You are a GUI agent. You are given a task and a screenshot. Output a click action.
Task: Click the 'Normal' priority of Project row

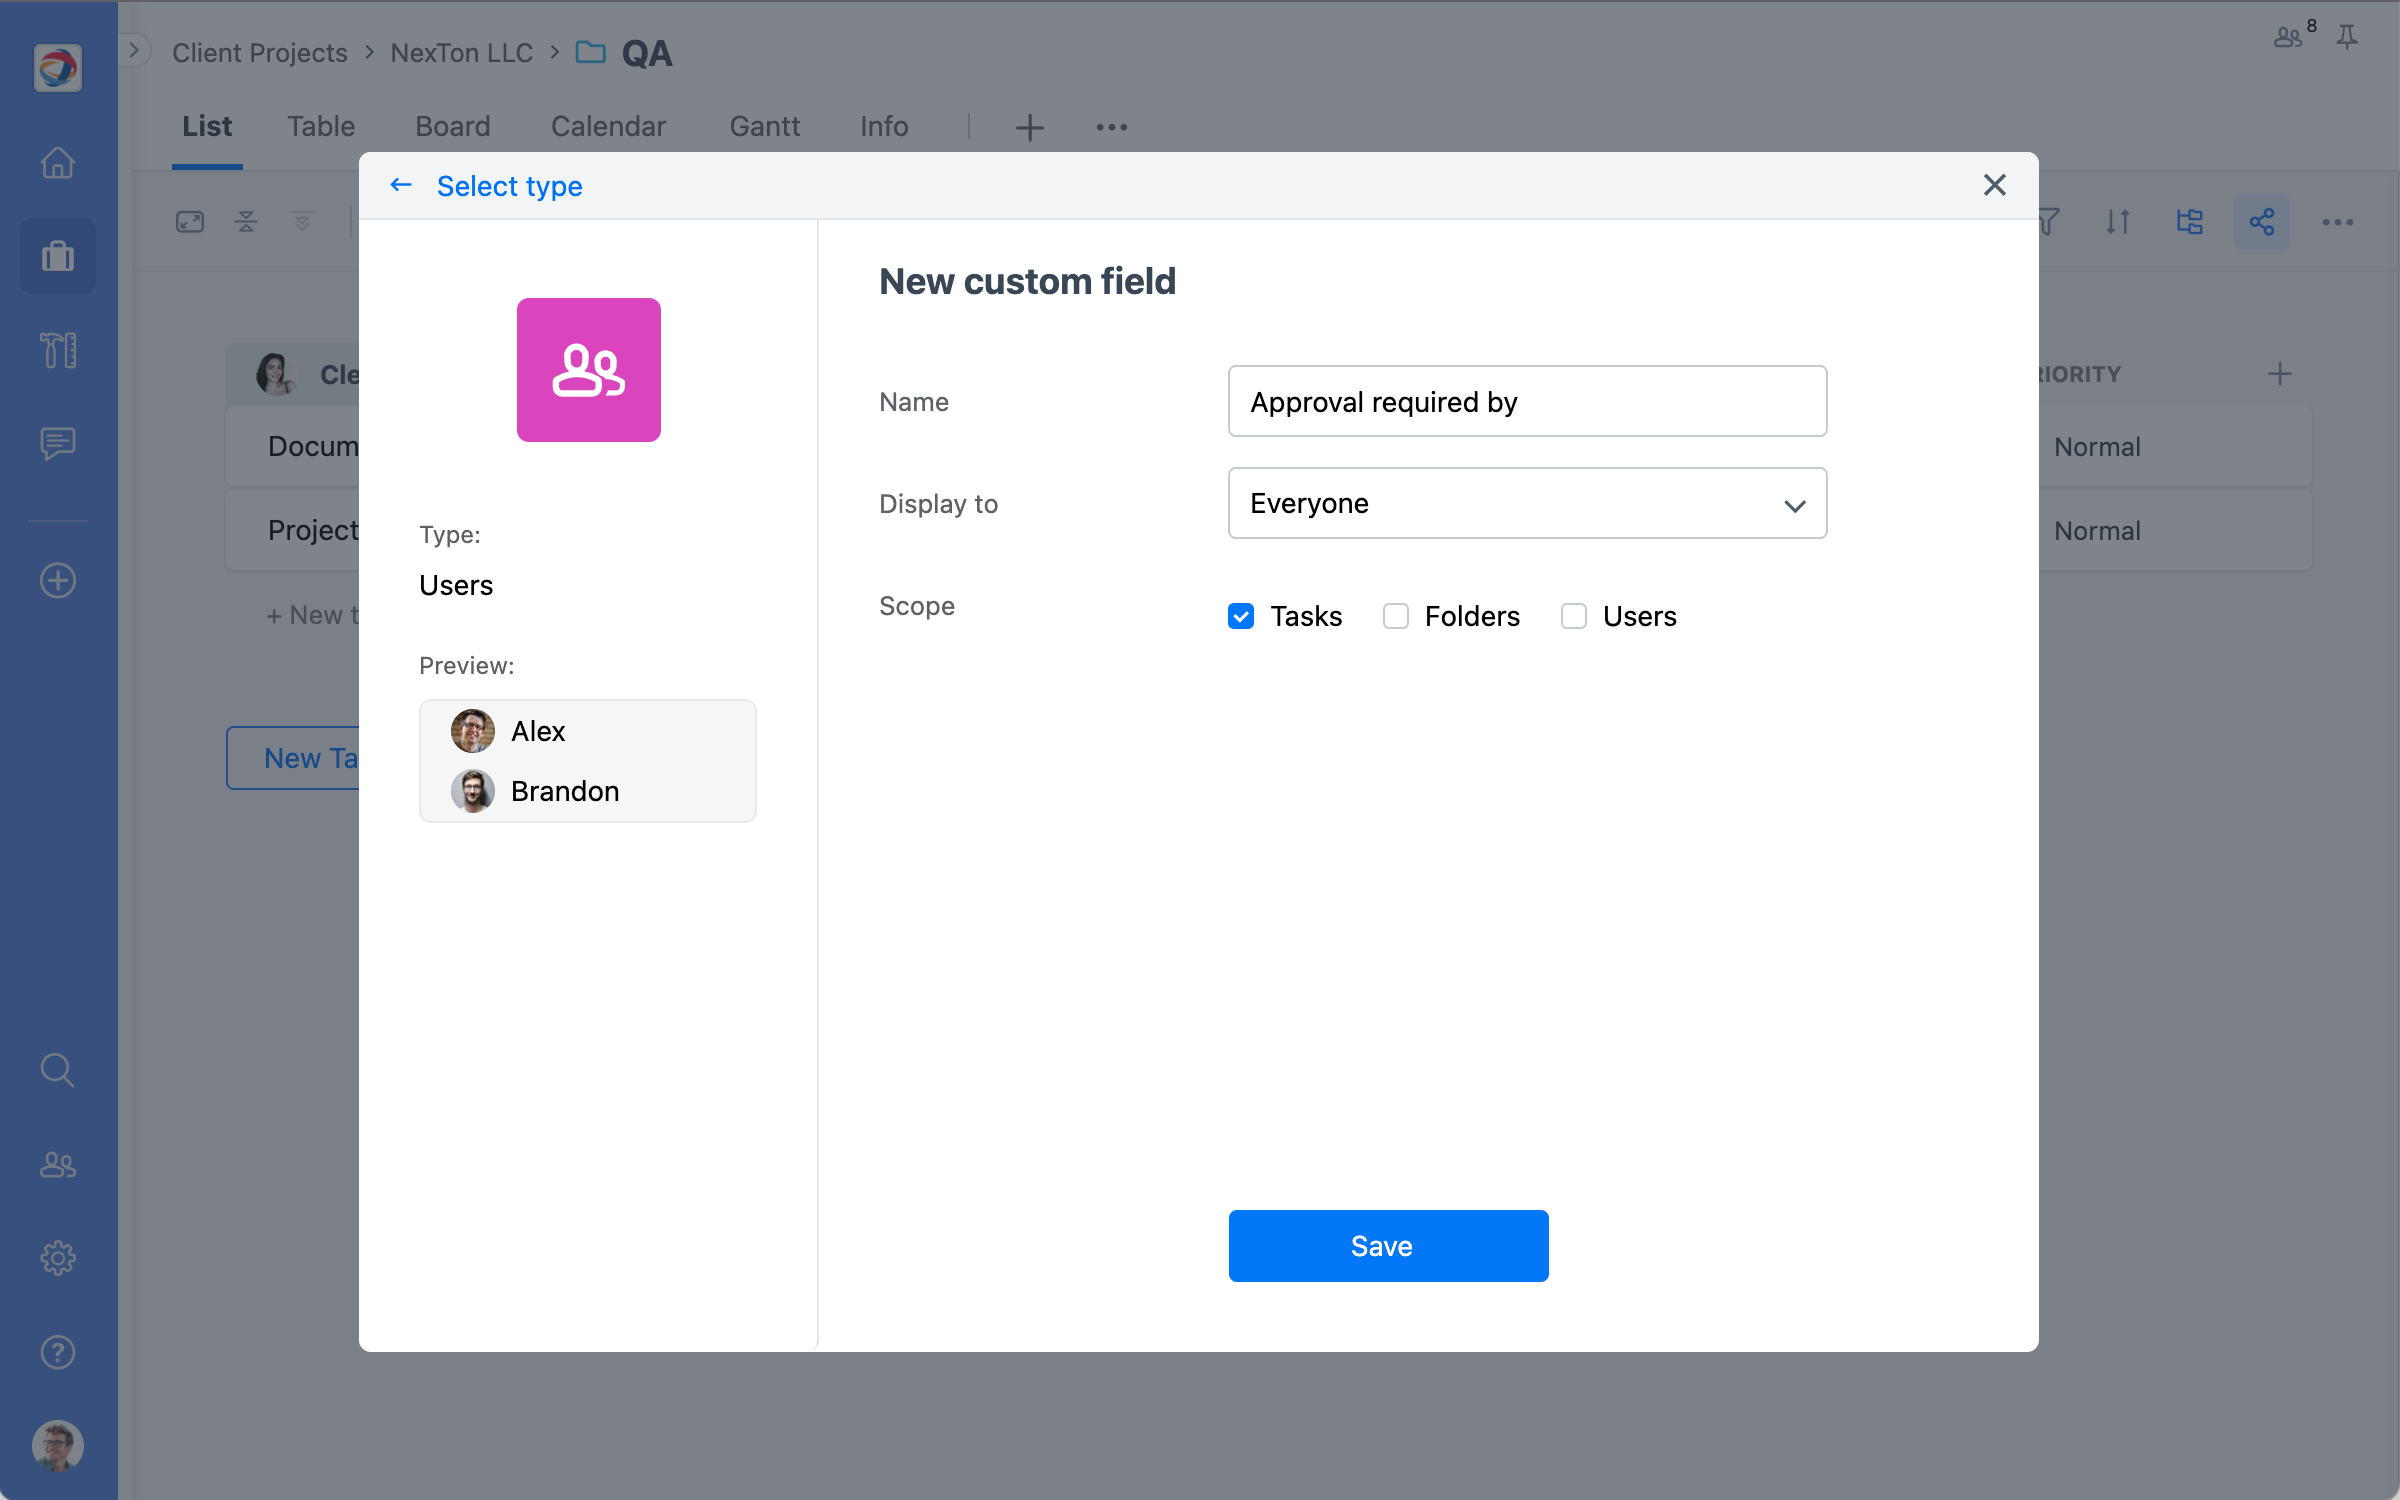(2097, 531)
